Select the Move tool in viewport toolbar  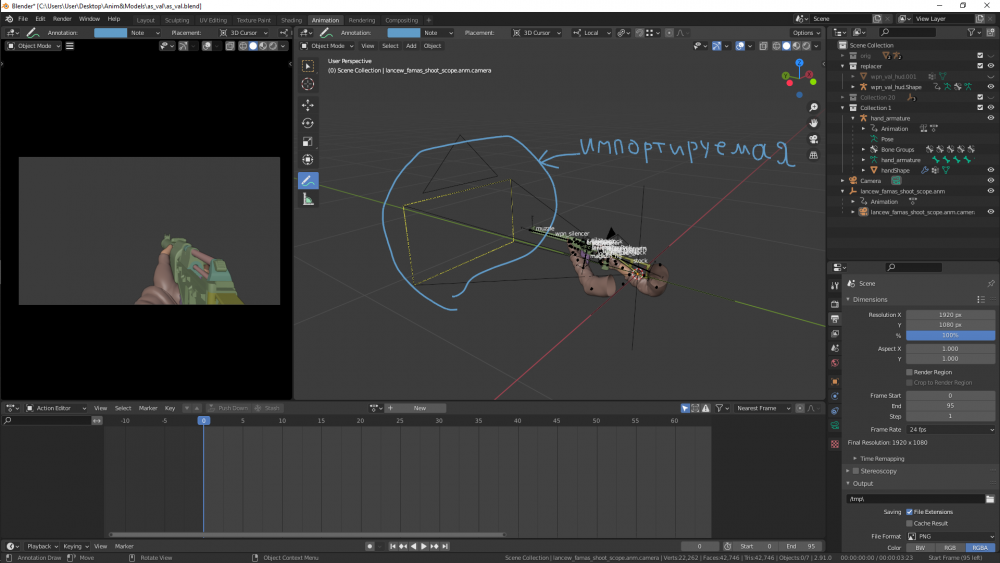pos(308,105)
